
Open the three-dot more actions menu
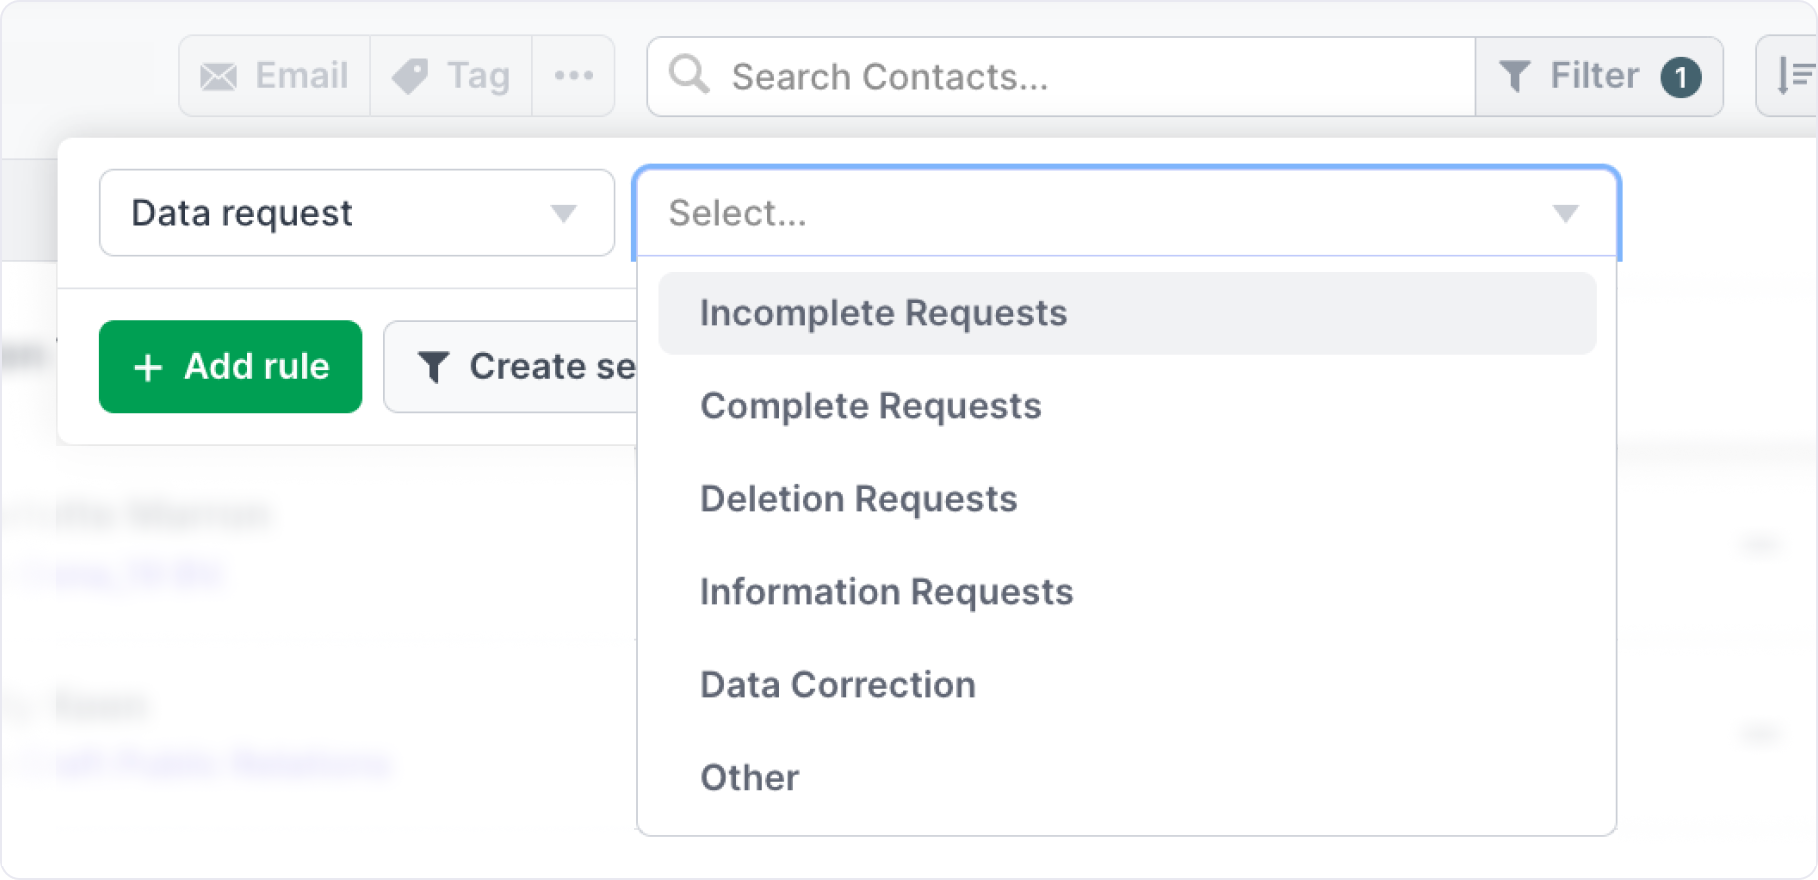tap(573, 76)
